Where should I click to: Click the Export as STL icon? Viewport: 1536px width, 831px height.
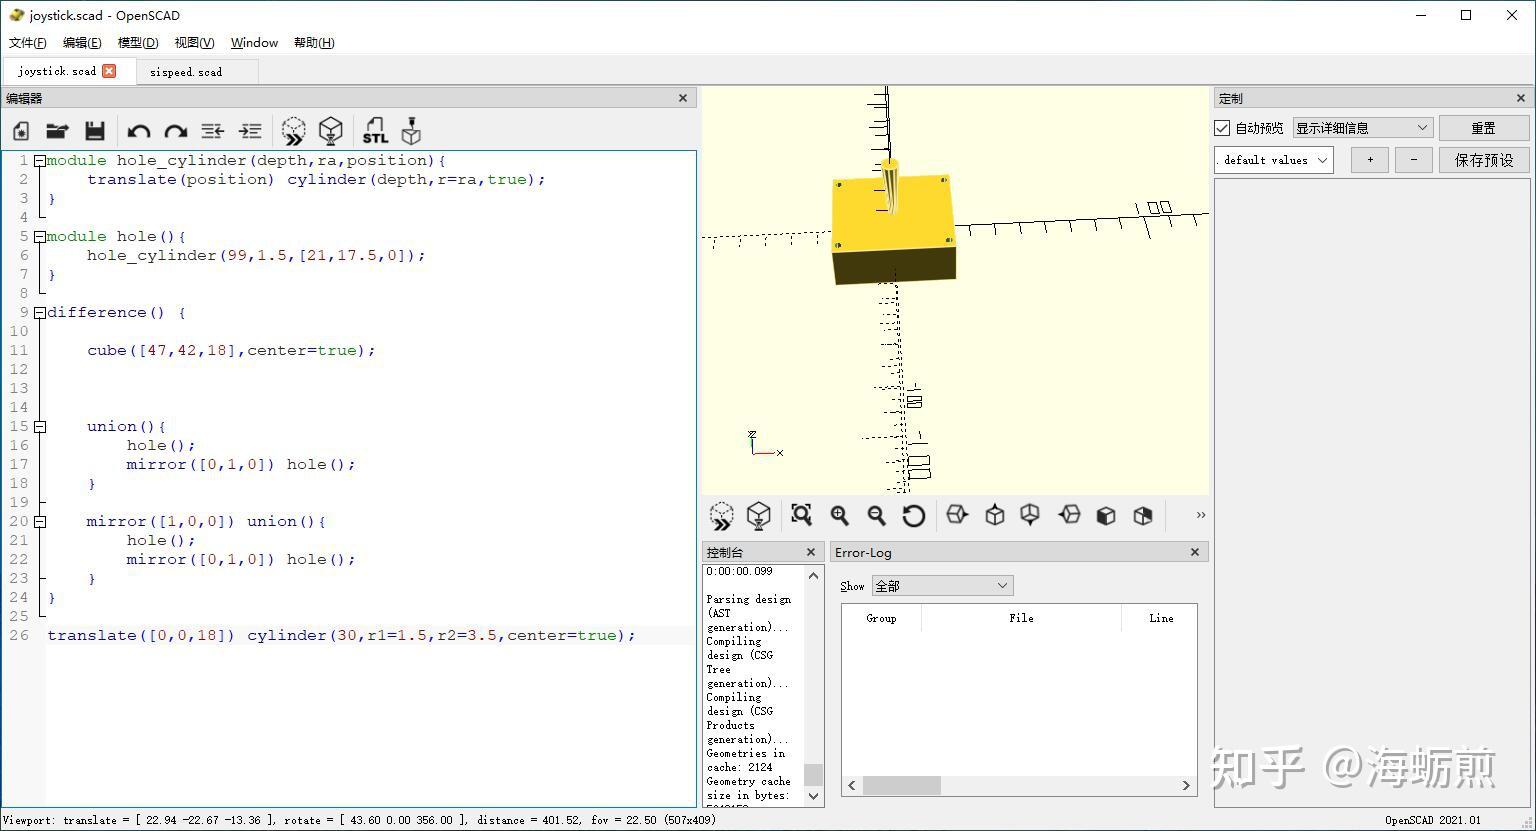pyautogui.click(x=375, y=131)
